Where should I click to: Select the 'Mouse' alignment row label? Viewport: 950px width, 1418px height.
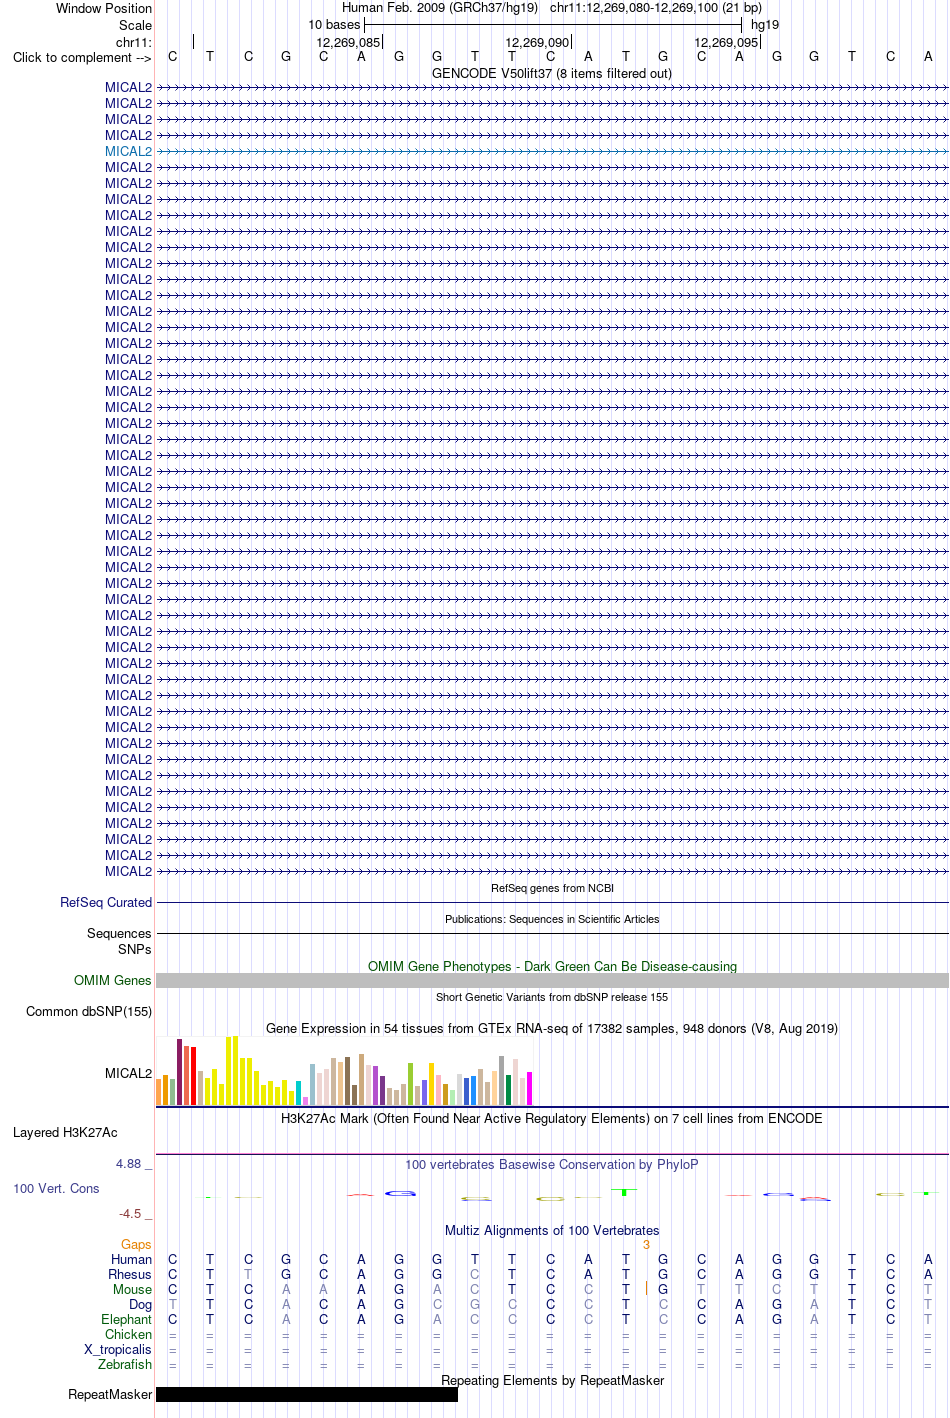[132, 1290]
